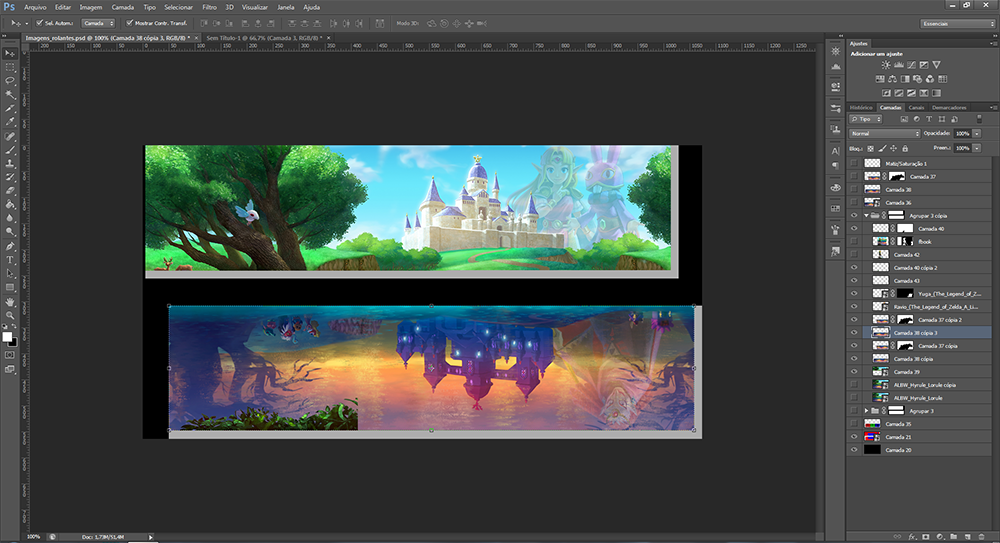Add a Curves adjustment

click(x=911, y=65)
